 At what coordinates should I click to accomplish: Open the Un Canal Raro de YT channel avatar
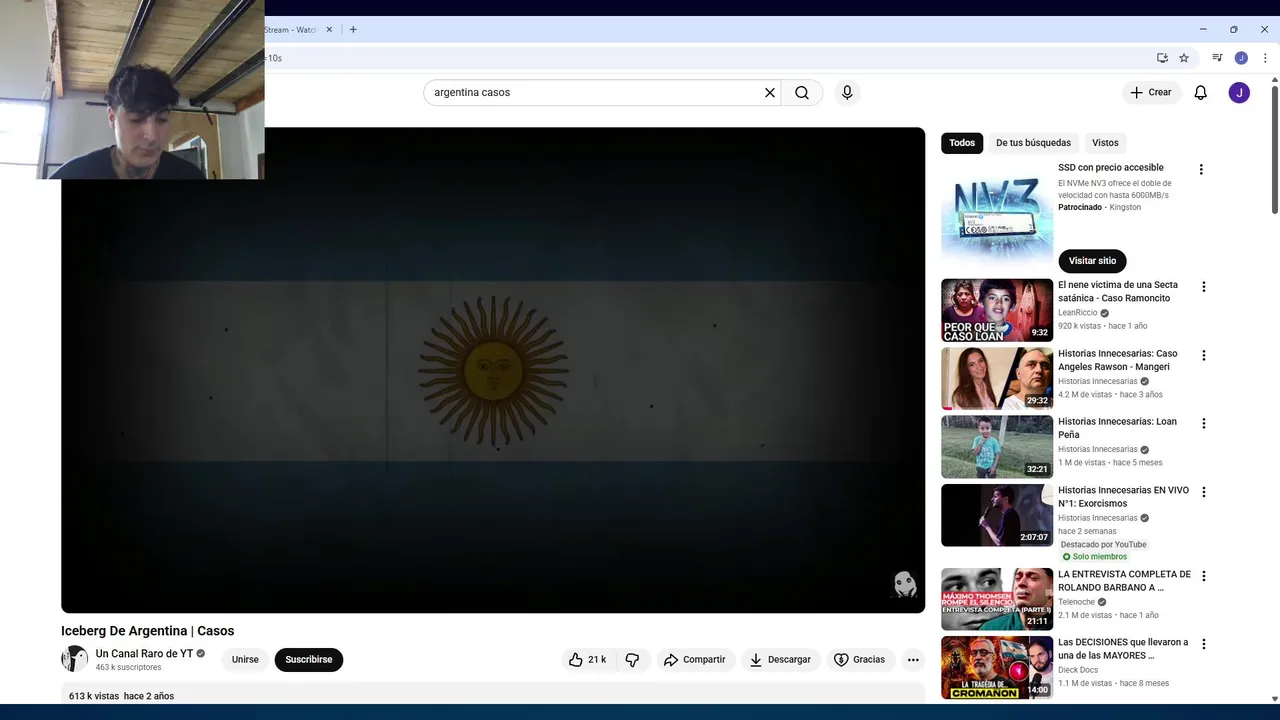(75, 659)
